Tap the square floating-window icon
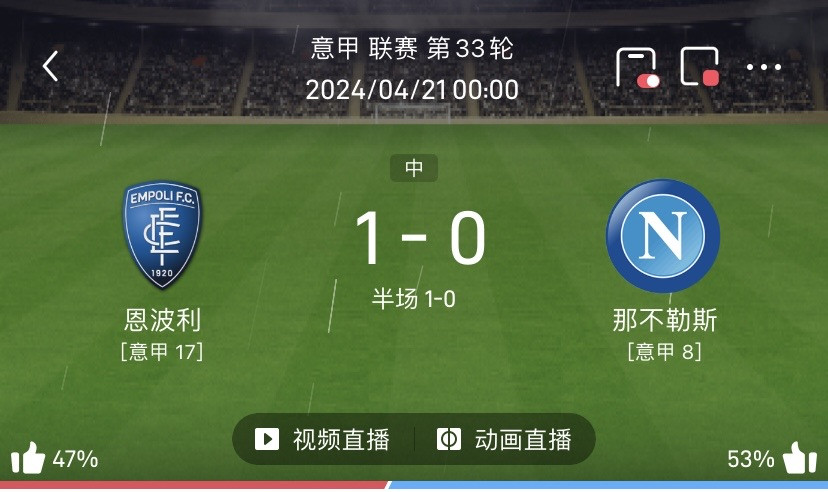This screenshot has width=828, height=492. (x=700, y=66)
